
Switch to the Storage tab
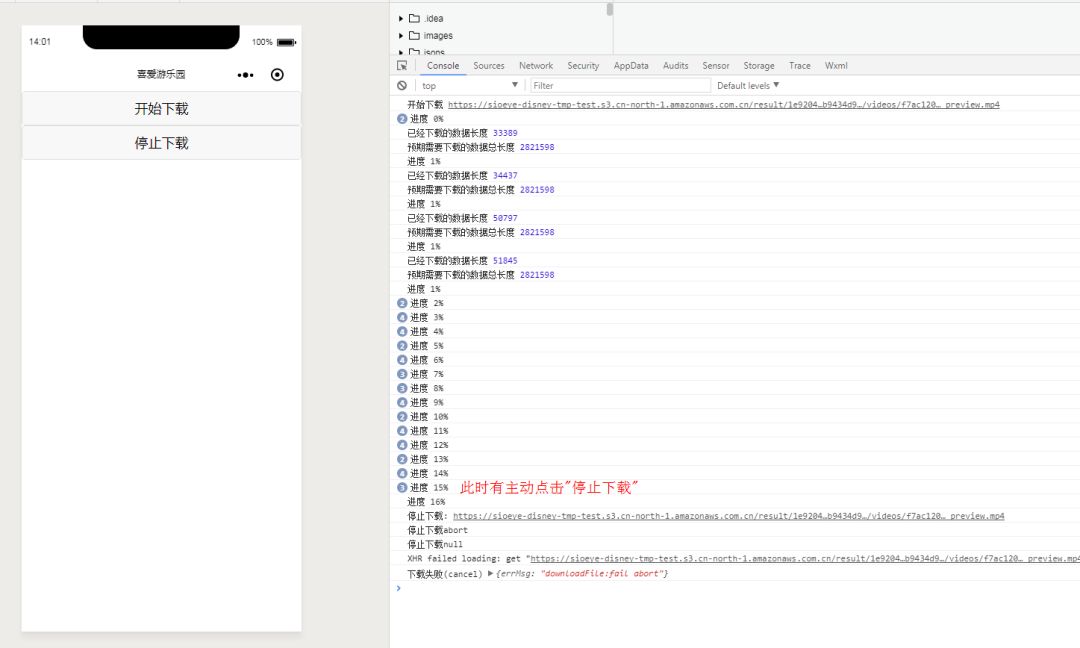pyautogui.click(x=759, y=65)
